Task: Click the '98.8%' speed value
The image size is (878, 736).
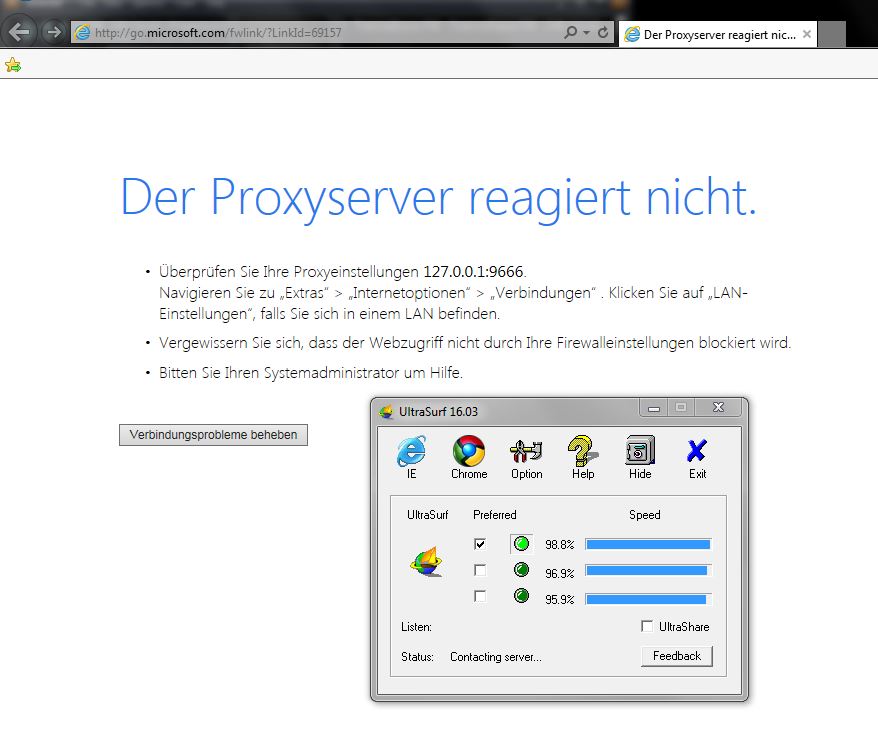Action: click(x=559, y=544)
